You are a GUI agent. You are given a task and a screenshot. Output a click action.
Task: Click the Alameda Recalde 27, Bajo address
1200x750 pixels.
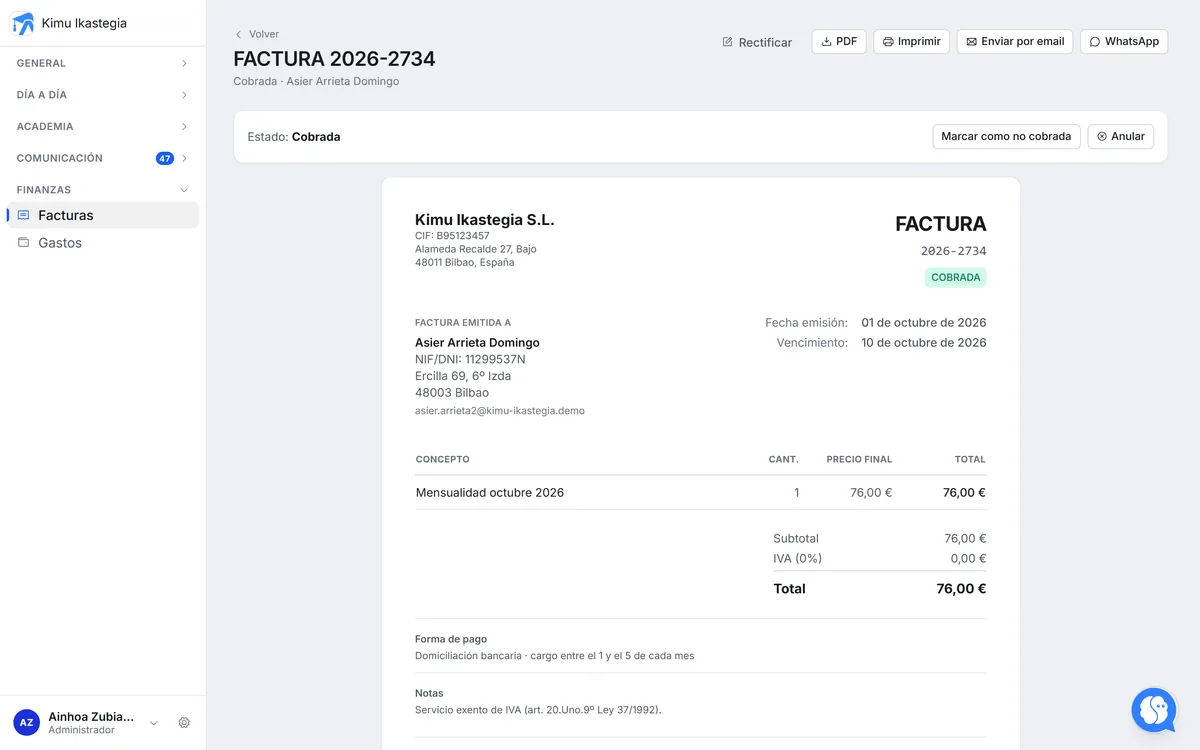[x=476, y=249]
